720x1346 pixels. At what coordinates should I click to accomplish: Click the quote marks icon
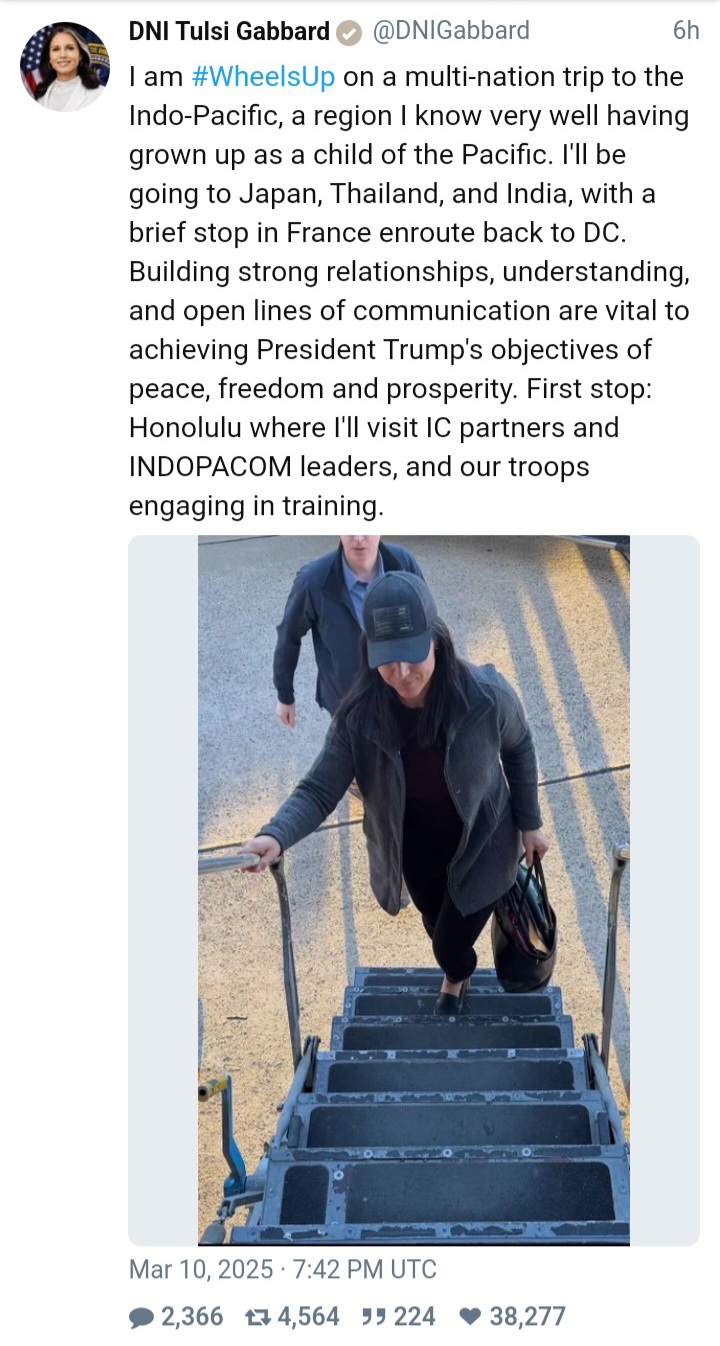click(x=374, y=1317)
